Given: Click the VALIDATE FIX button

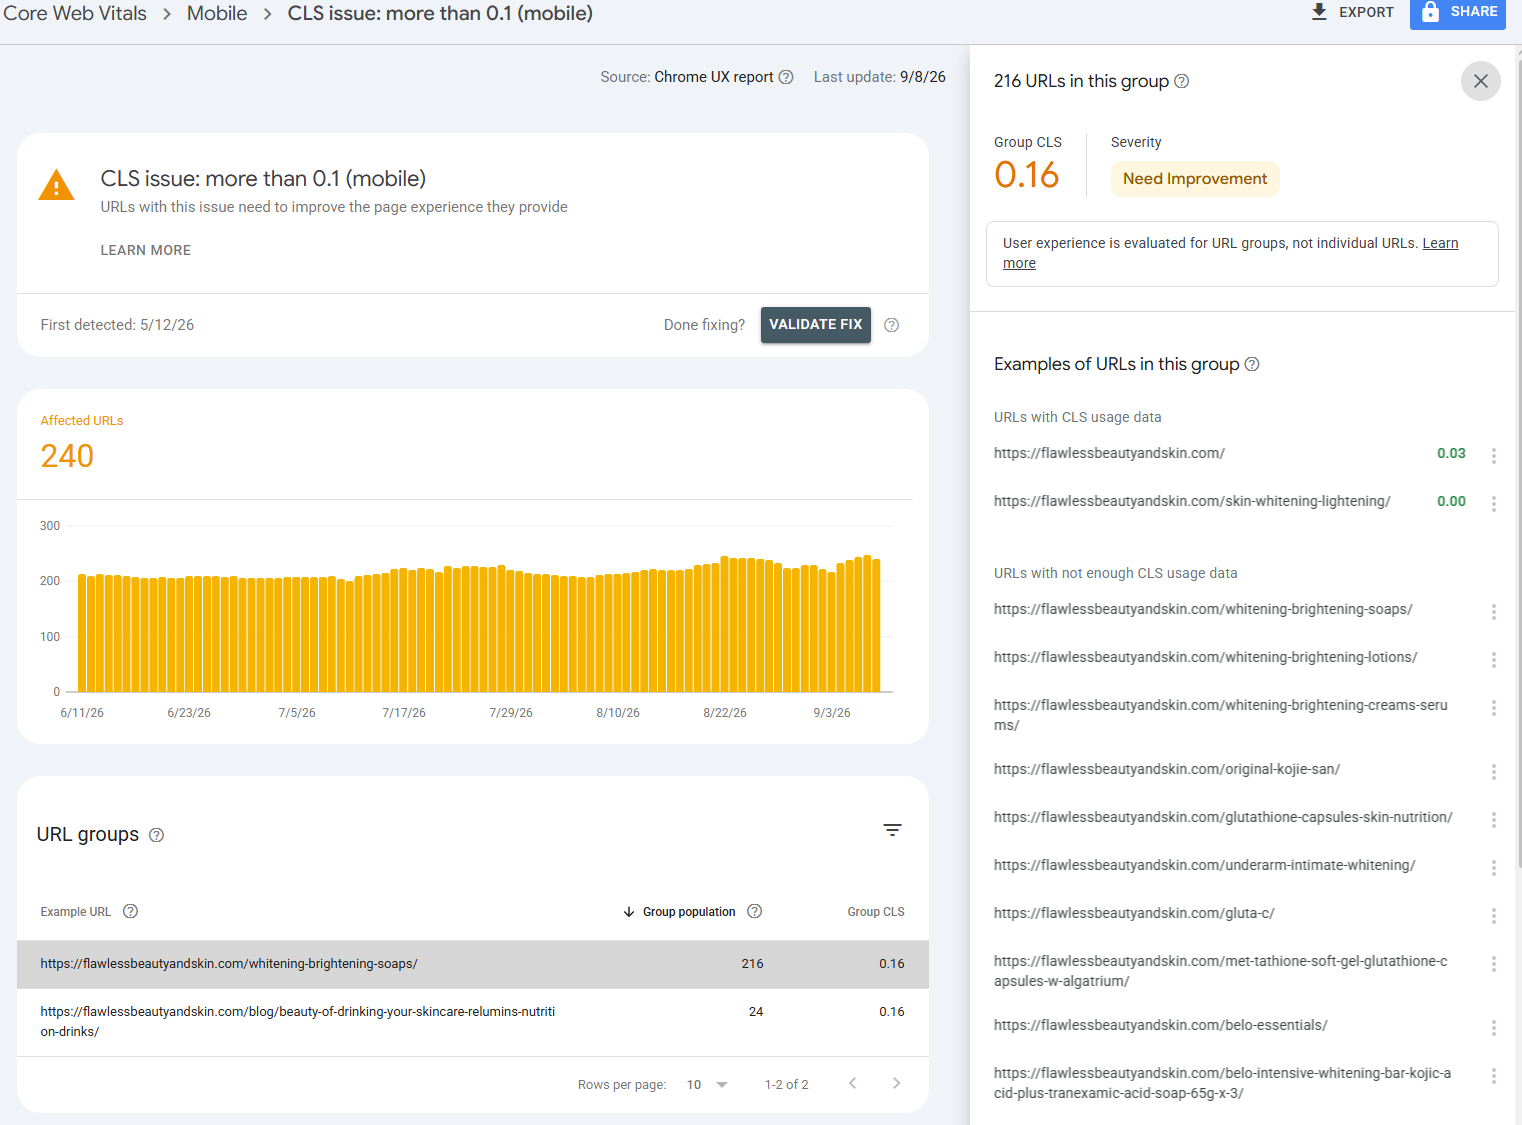Looking at the screenshot, I should 815,325.
